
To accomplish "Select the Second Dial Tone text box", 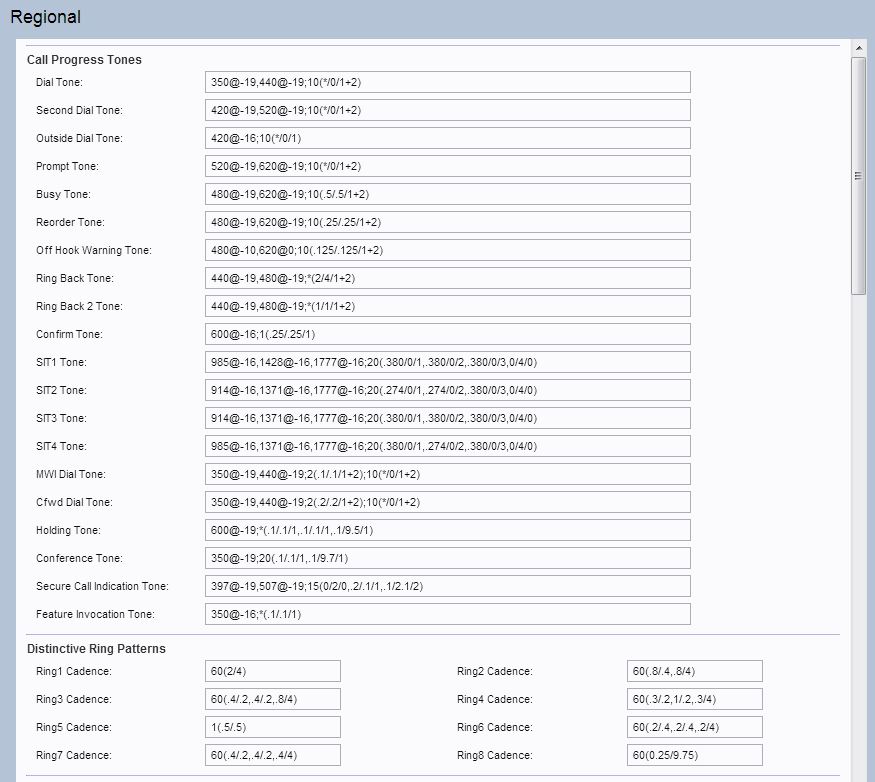I will 447,110.
